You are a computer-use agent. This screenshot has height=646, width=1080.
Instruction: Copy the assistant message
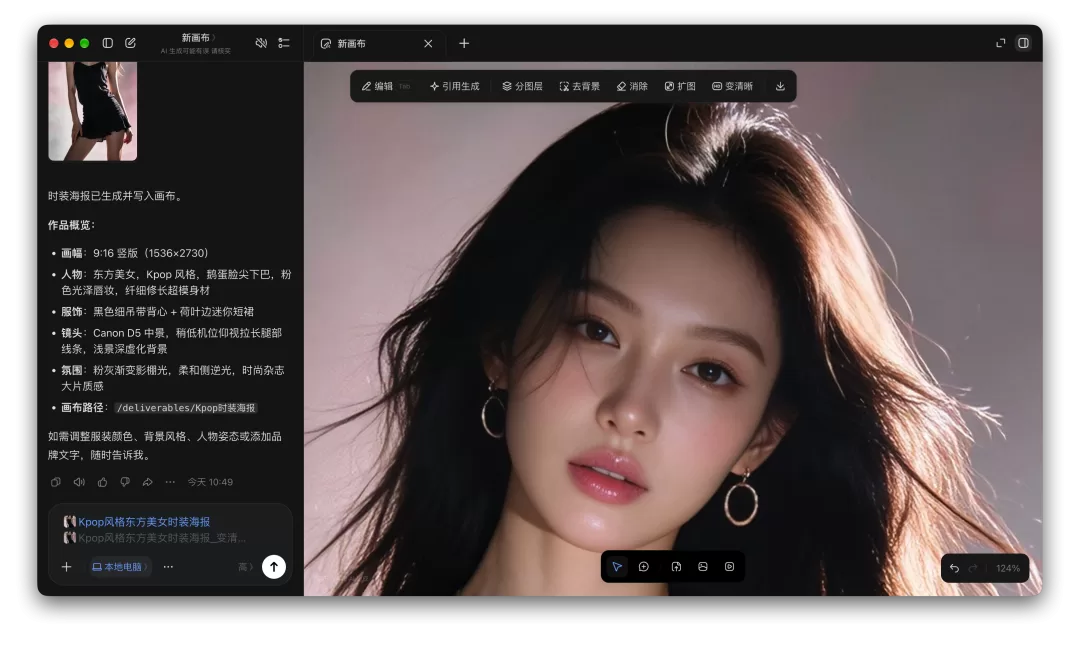[56, 482]
